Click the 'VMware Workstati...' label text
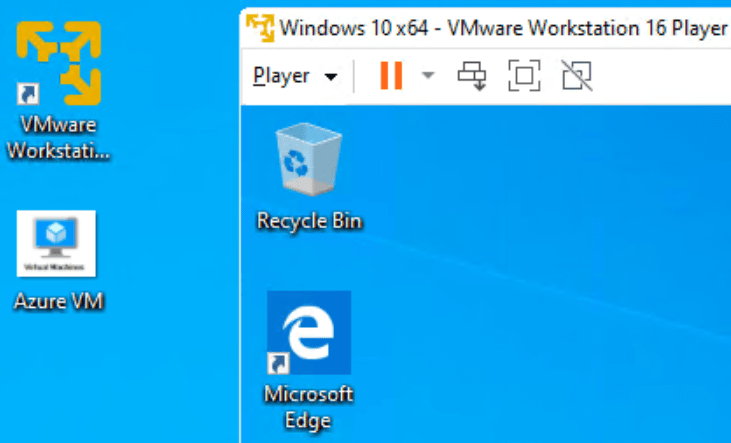This screenshot has height=443, width=731. 59,138
